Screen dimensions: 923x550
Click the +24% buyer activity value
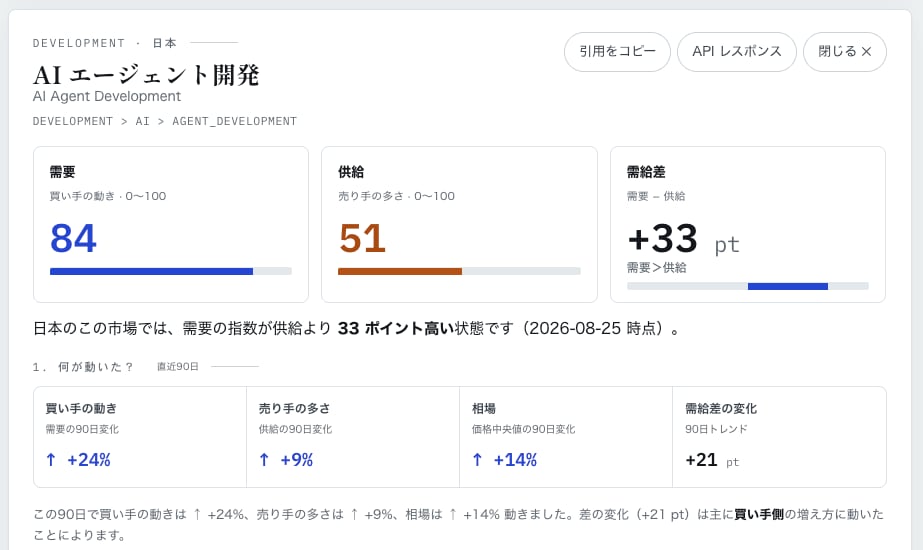pos(89,460)
